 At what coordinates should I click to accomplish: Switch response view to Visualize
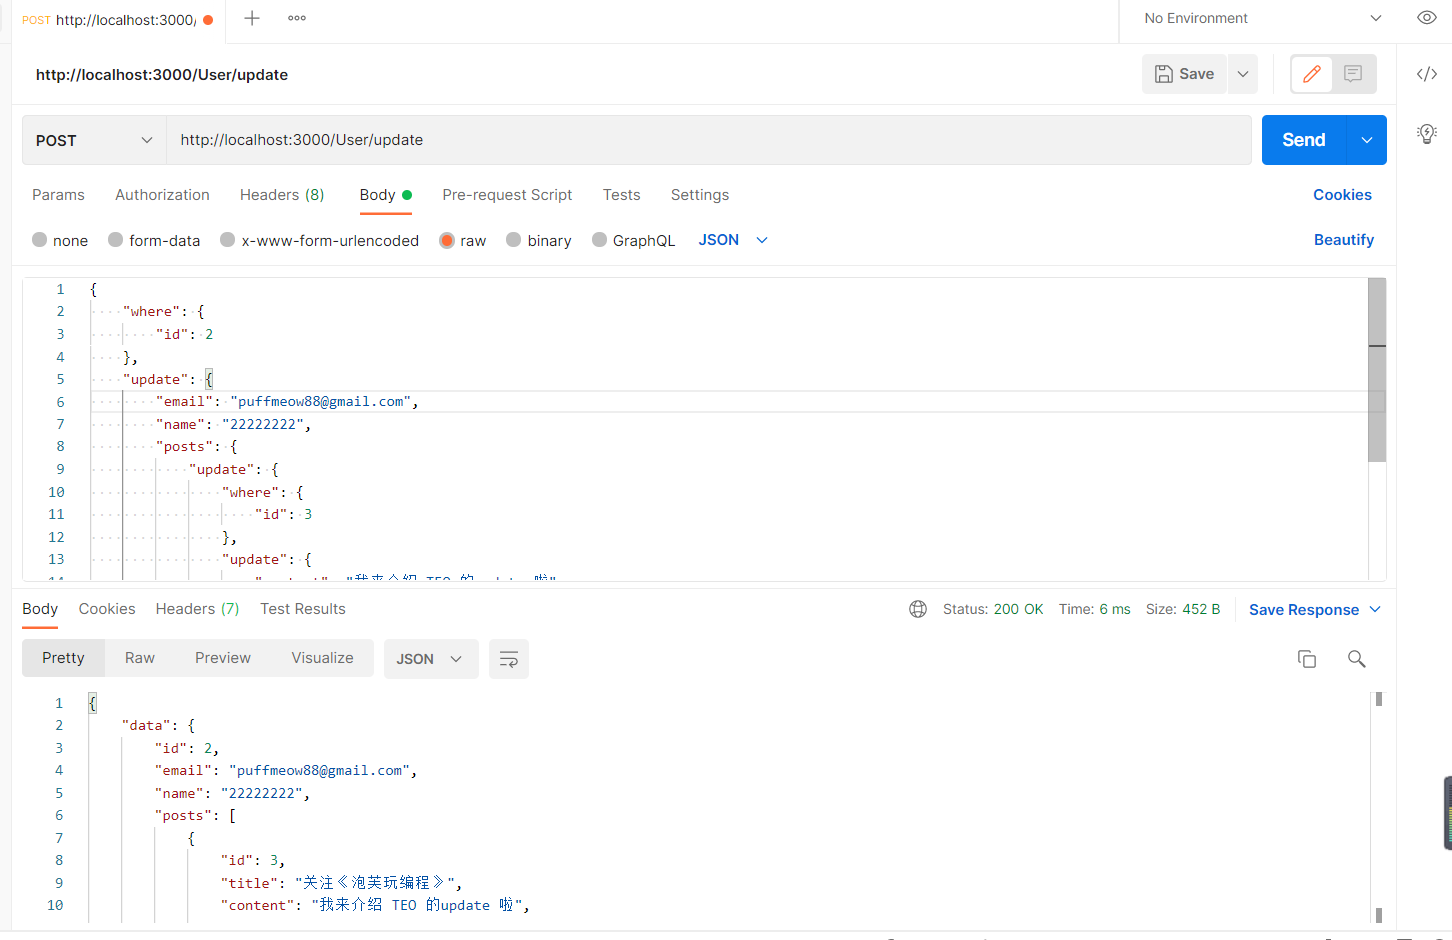tap(322, 658)
